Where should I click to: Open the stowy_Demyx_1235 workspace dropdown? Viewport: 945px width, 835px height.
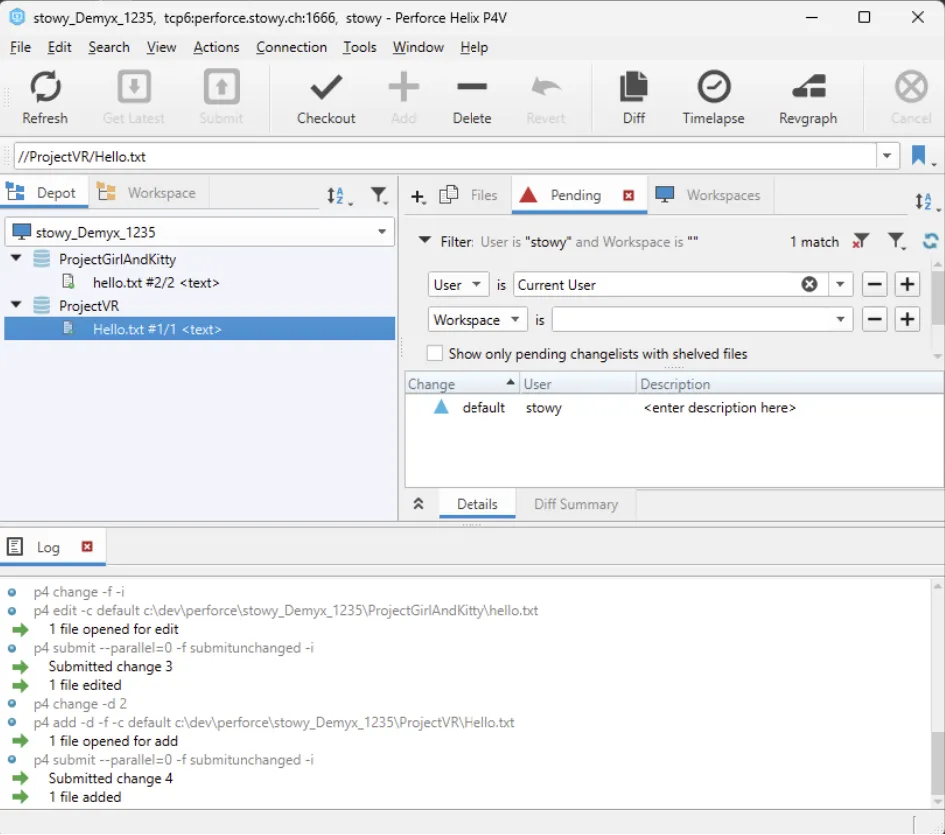(x=381, y=232)
